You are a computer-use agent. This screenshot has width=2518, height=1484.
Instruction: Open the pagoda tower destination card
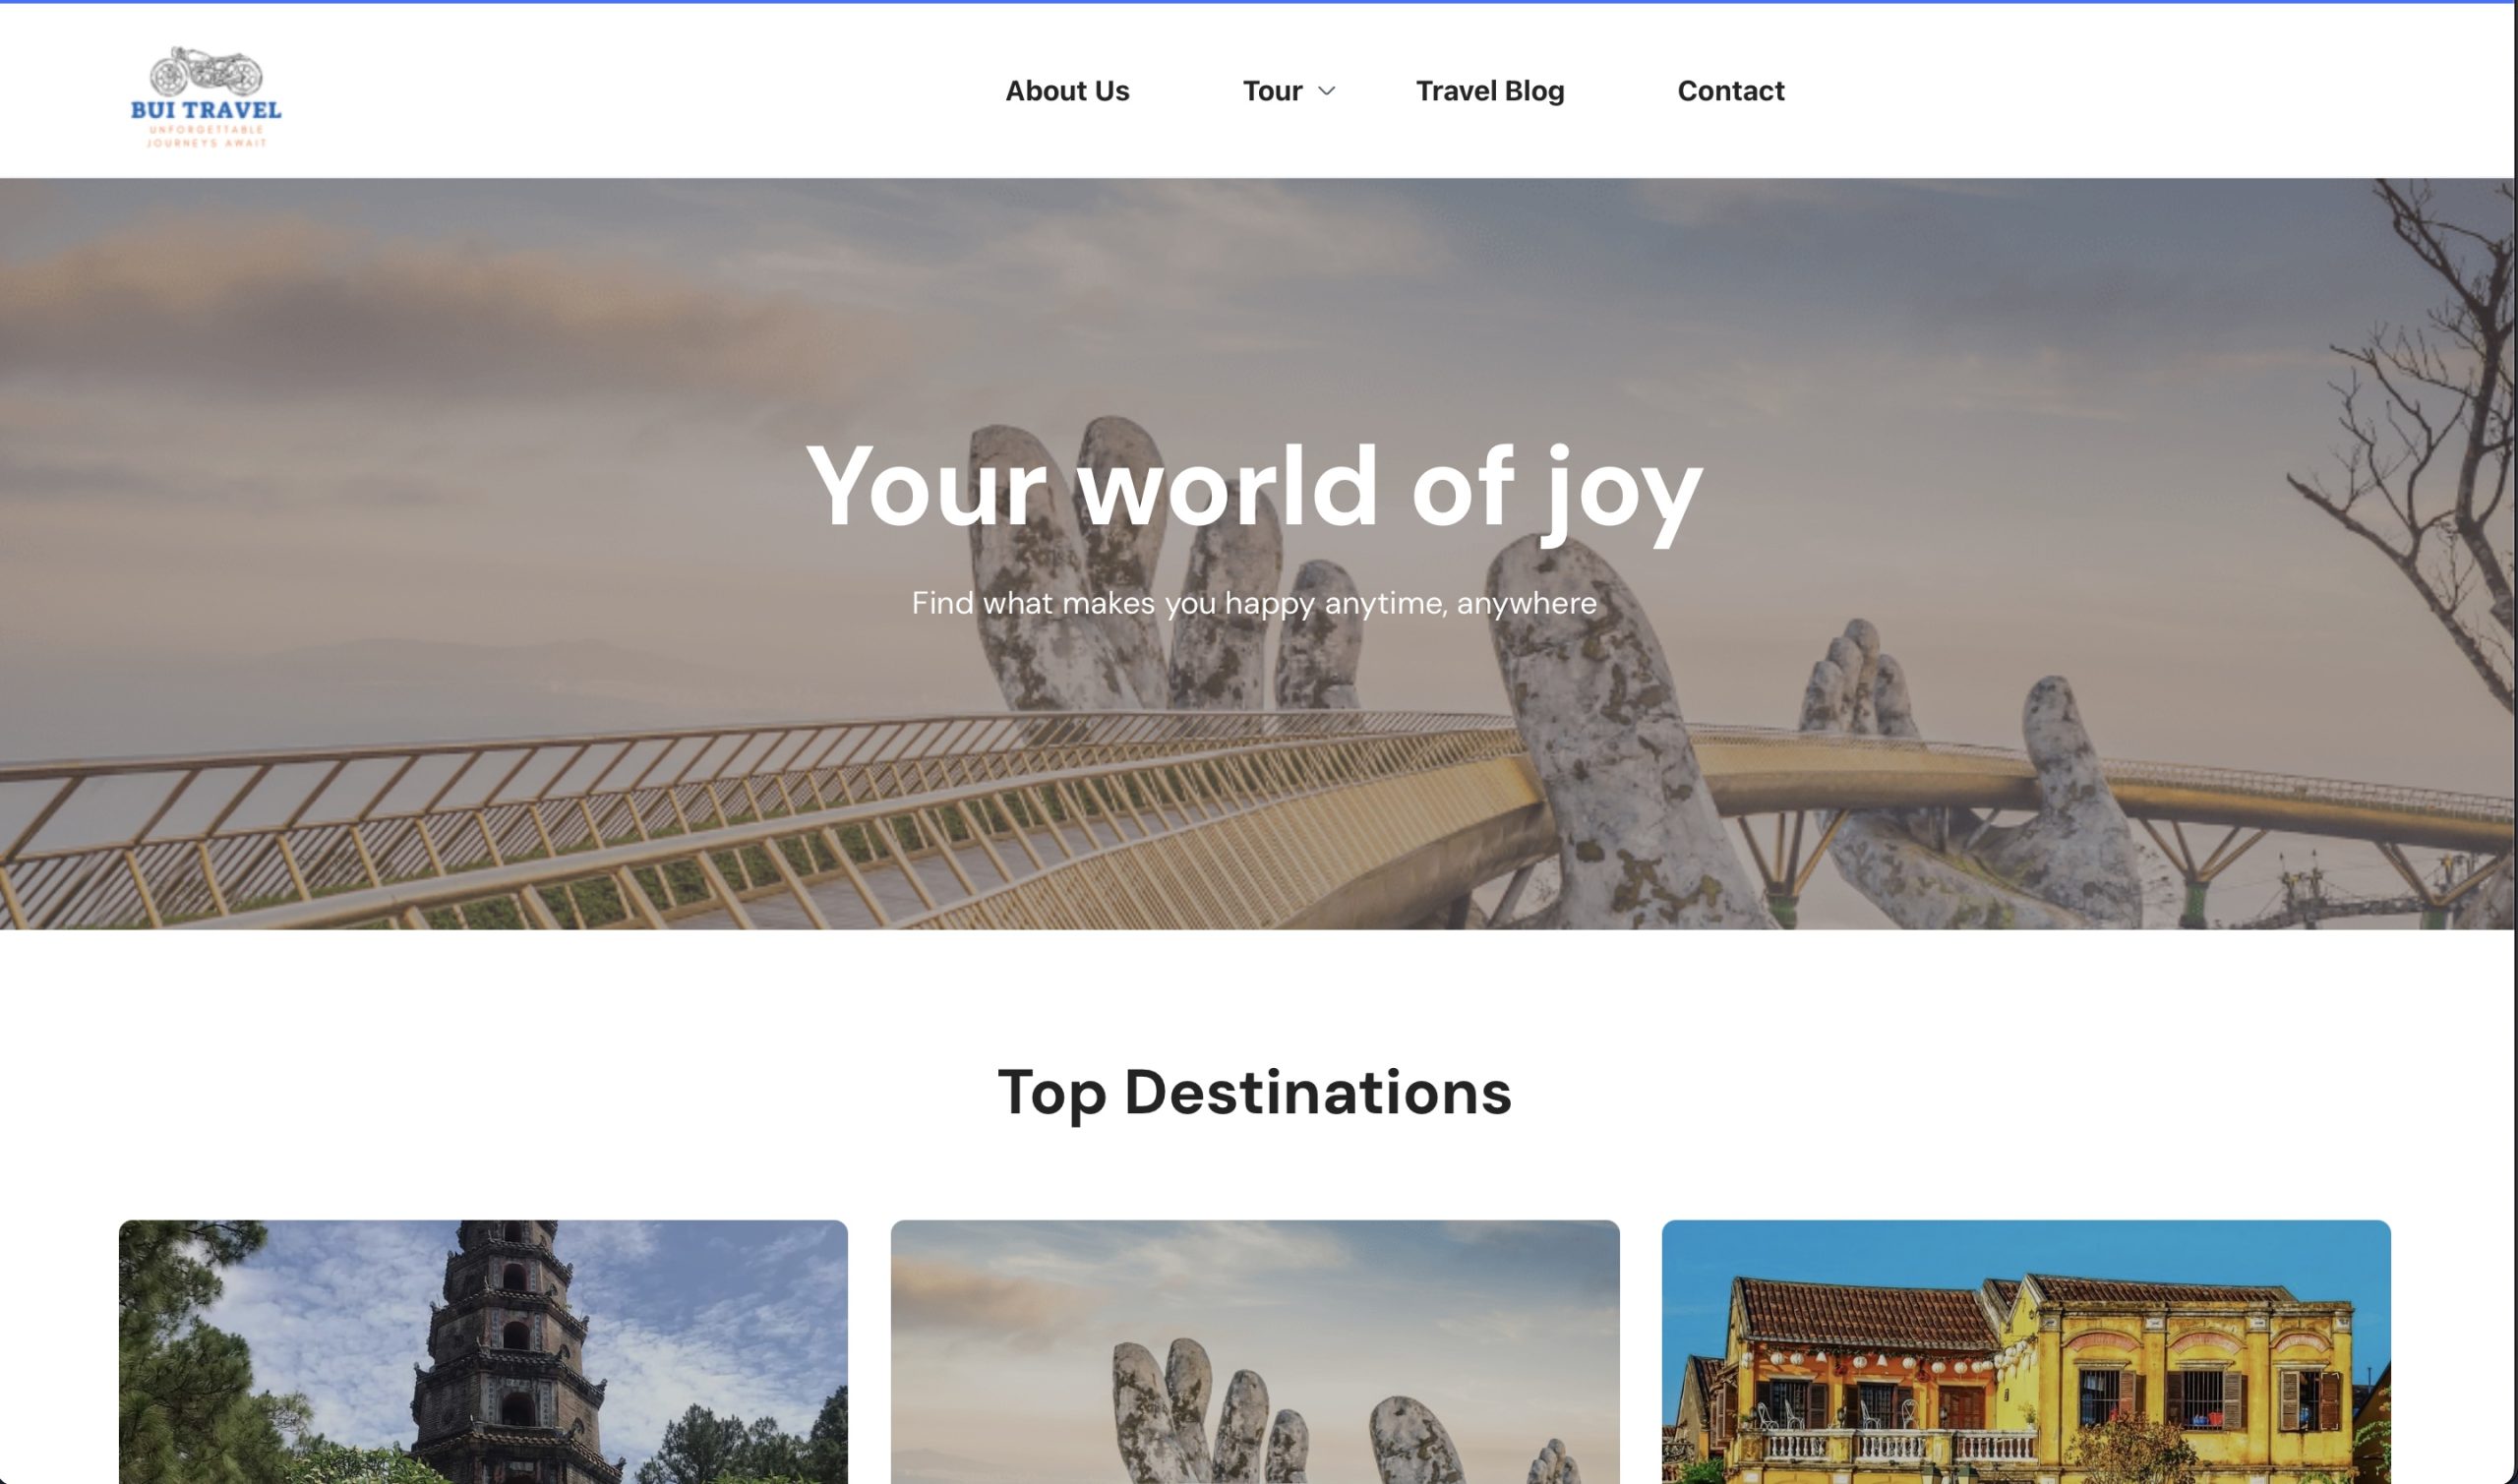click(483, 1351)
